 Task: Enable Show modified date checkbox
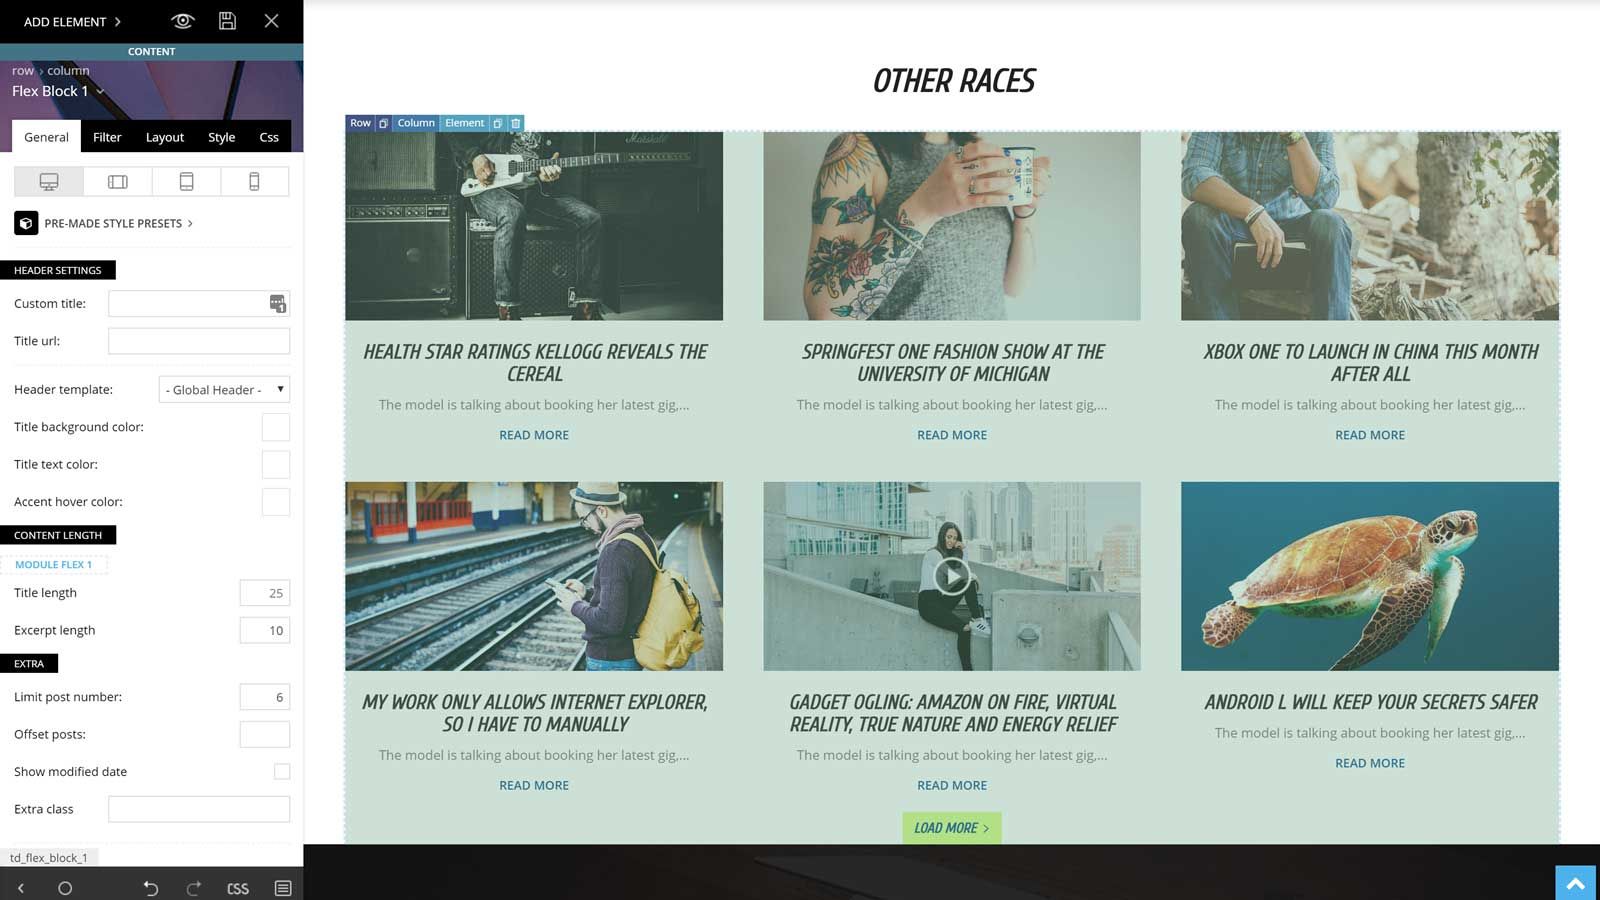[282, 772]
